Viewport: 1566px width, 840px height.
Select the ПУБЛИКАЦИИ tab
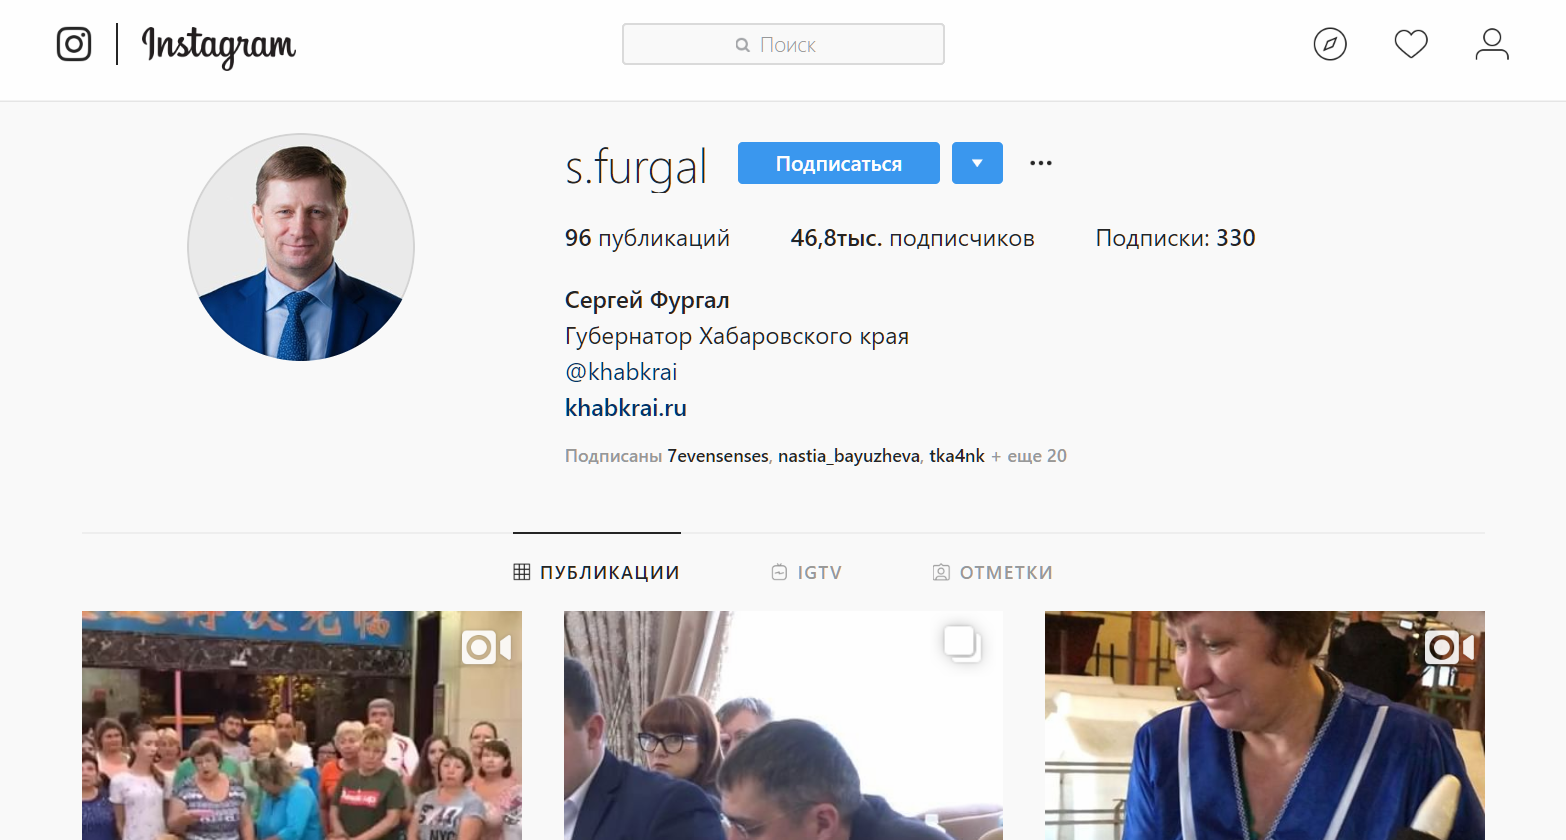(597, 572)
